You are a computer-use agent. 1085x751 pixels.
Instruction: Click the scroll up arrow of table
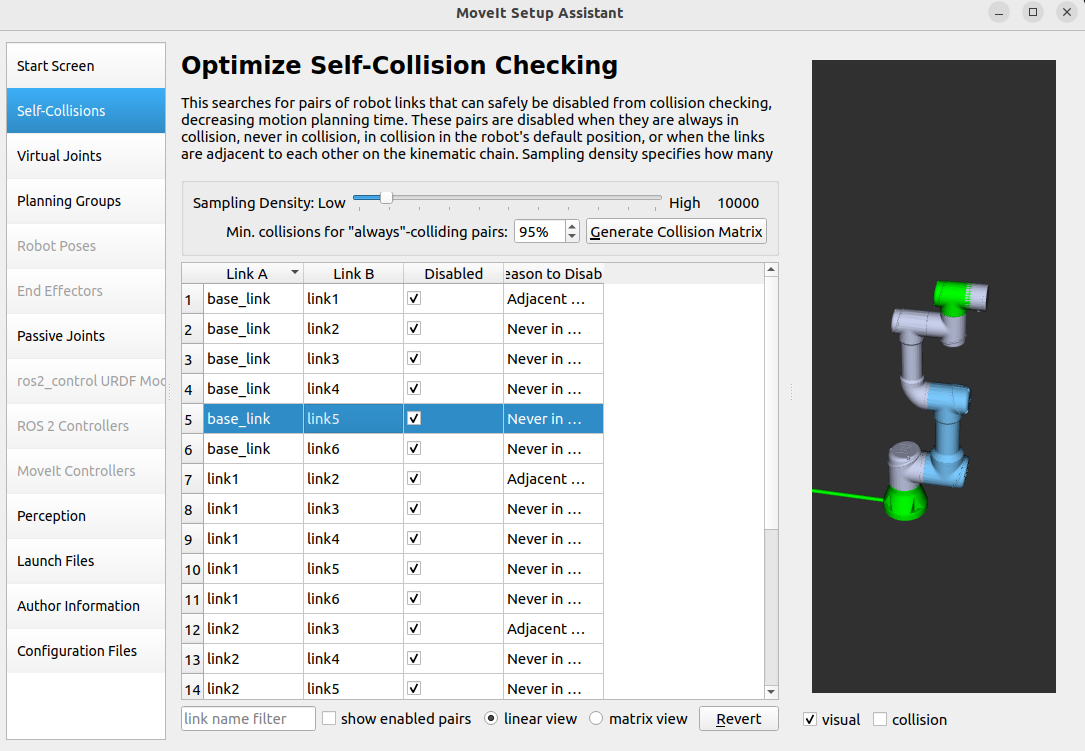click(x=771, y=270)
